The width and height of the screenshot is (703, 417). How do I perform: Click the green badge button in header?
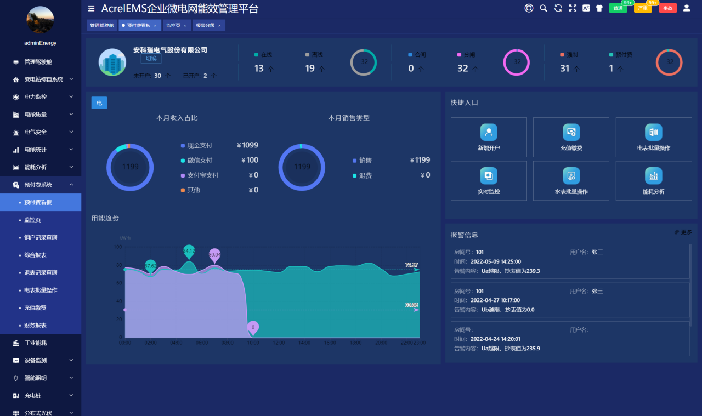click(x=618, y=8)
